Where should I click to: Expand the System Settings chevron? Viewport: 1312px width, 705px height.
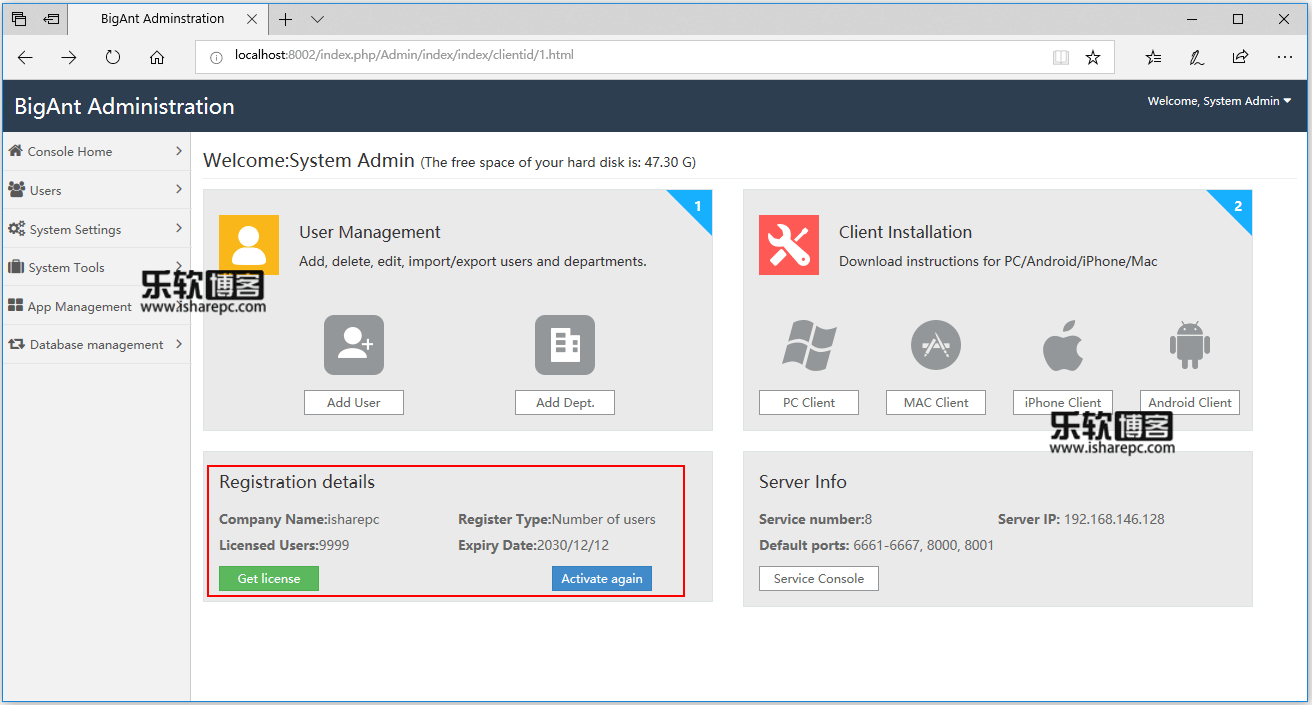[179, 228]
